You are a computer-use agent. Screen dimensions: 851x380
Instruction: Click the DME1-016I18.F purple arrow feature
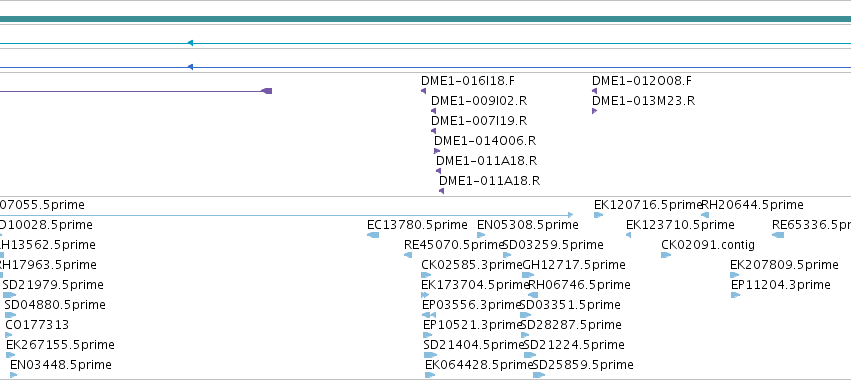(x=423, y=91)
